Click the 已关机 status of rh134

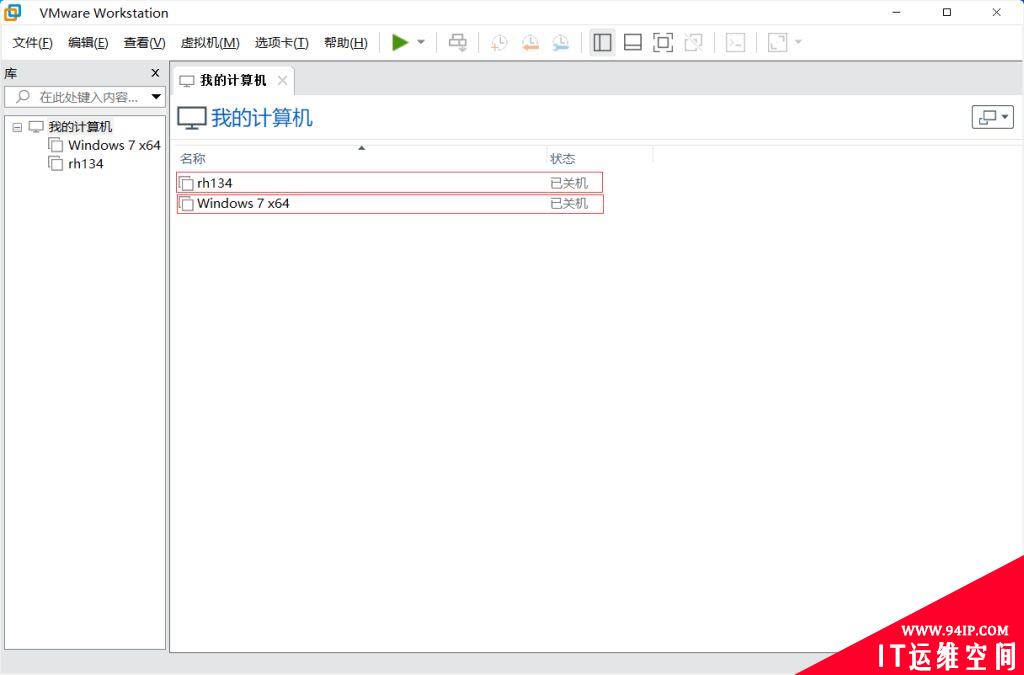click(x=569, y=183)
